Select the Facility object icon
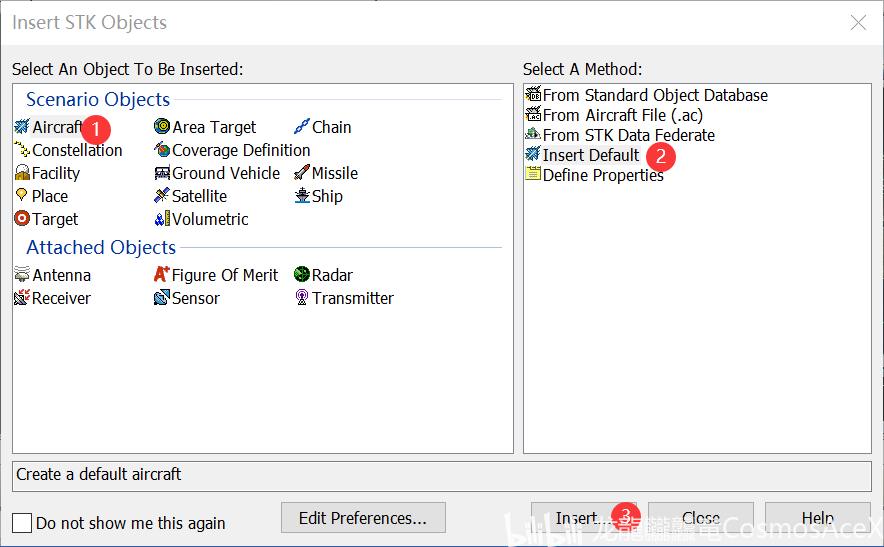884x547 pixels. (x=22, y=173)
